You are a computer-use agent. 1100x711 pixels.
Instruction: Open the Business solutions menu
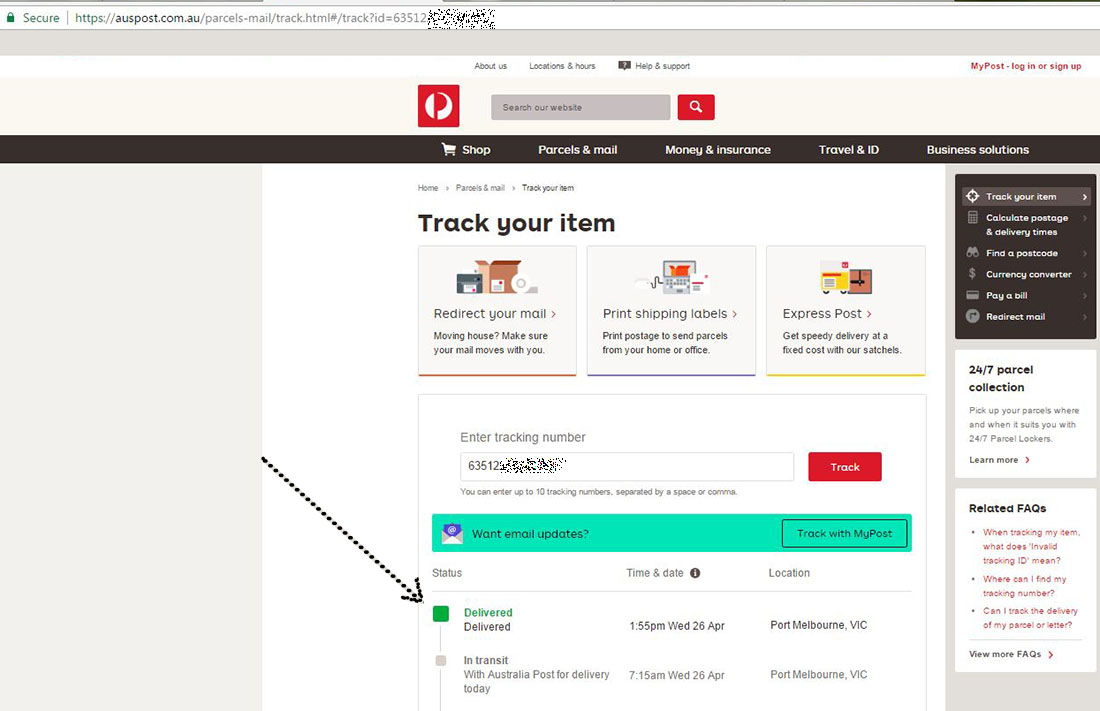978,149
